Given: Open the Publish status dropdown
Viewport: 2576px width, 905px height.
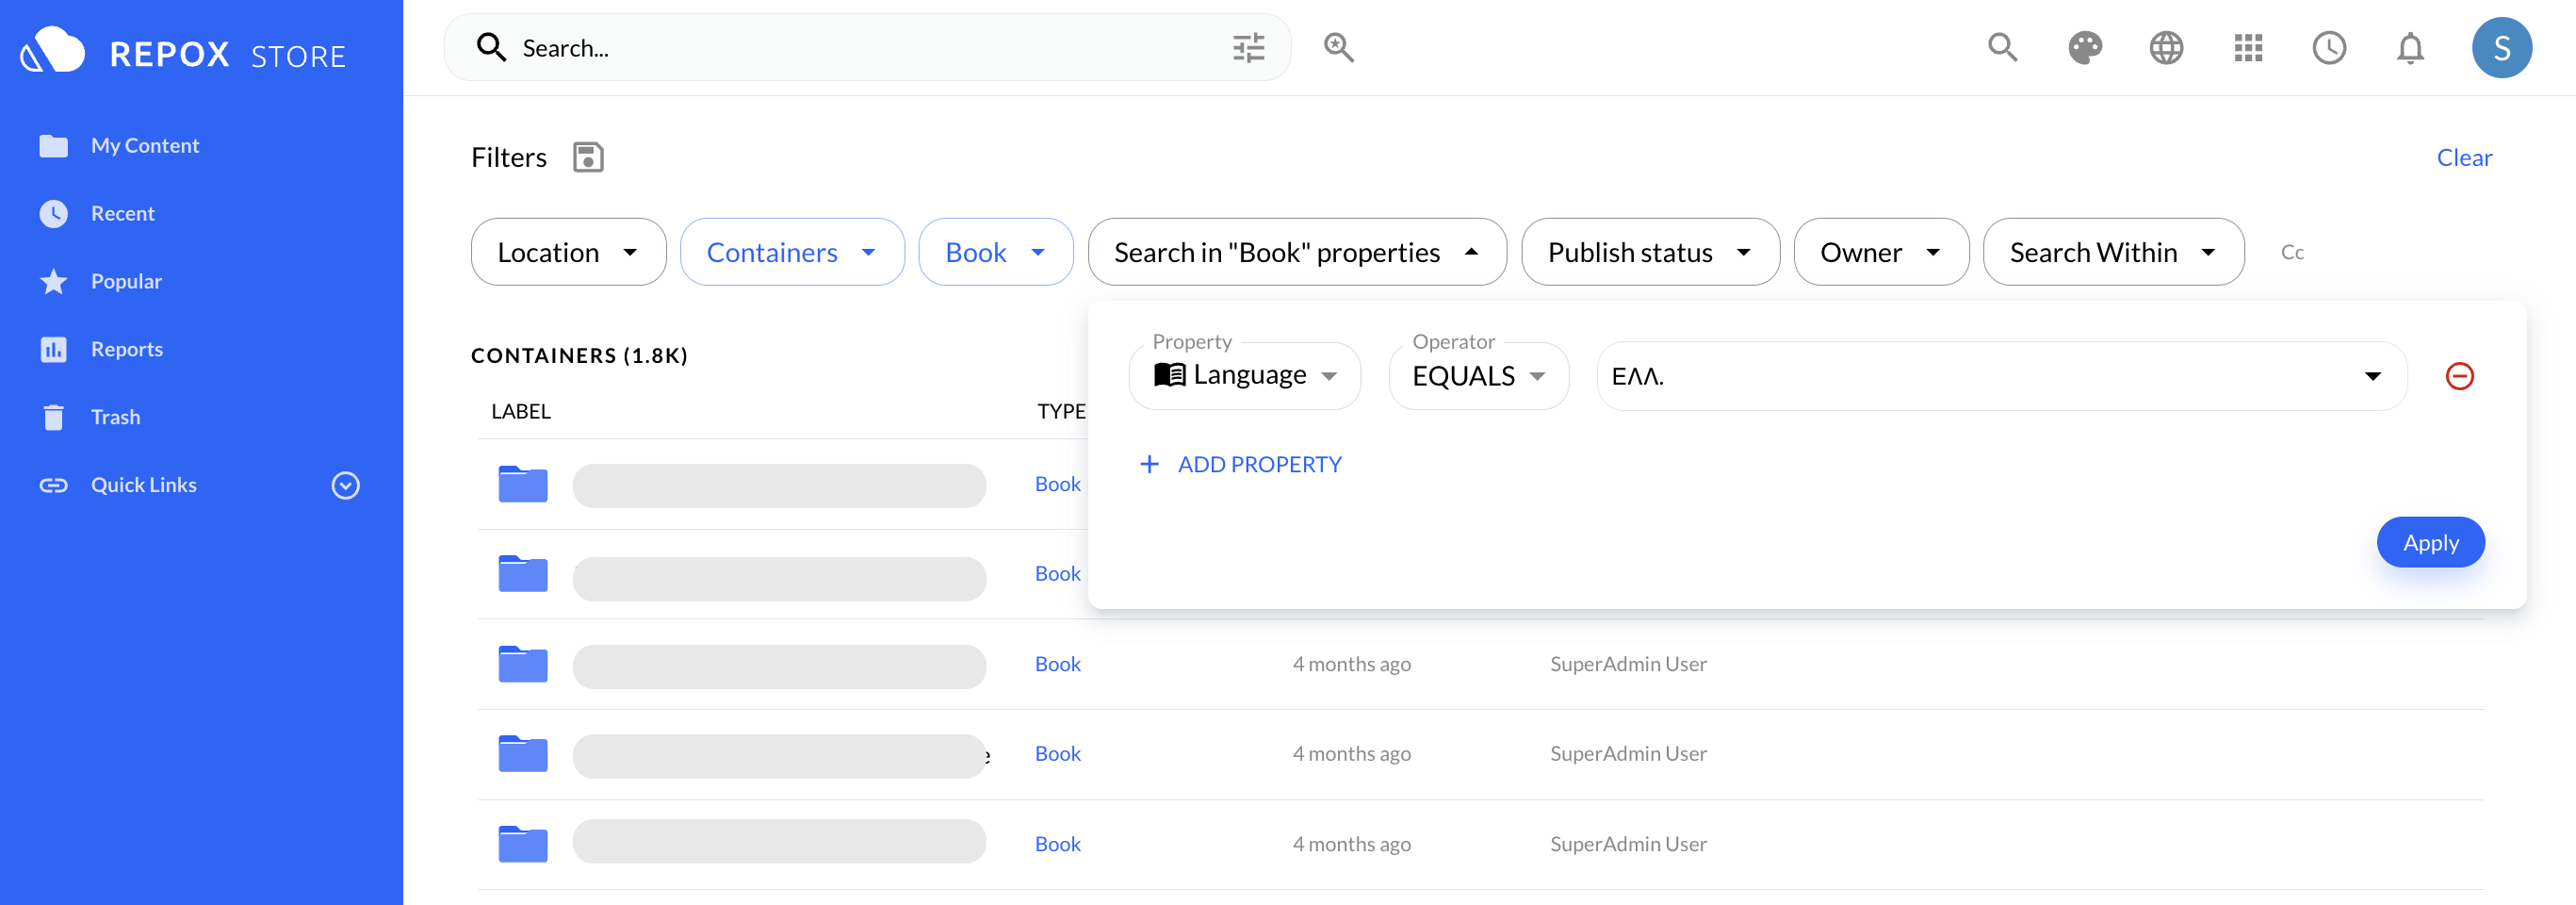Looking at the screenshot, I should click(x=1649, y=252).
